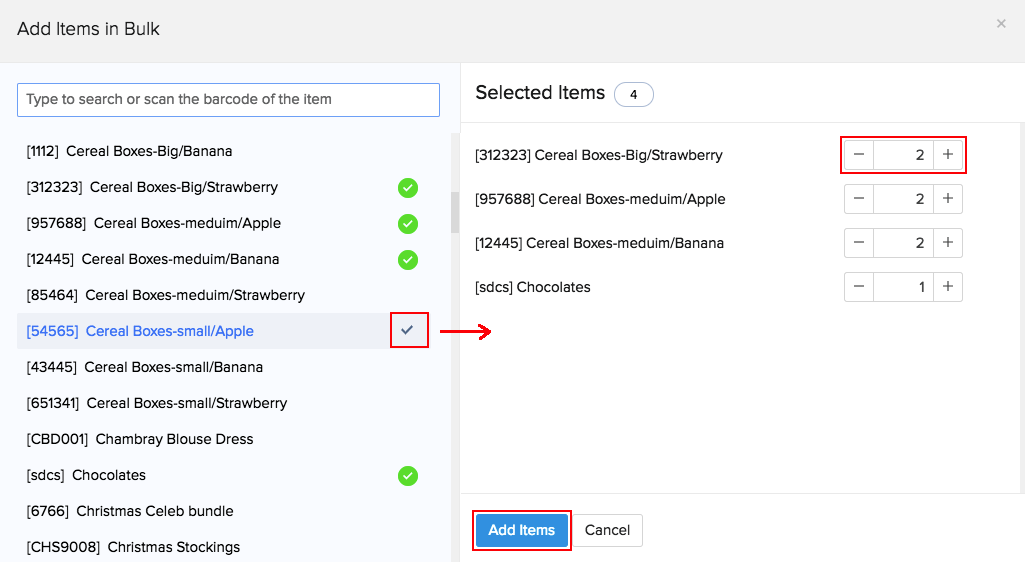Click [54565] Cereal Boxes-small/Apple row text
Image resolution: width=1025 pixels, height=562 pixels.
(x=140, y=331)
